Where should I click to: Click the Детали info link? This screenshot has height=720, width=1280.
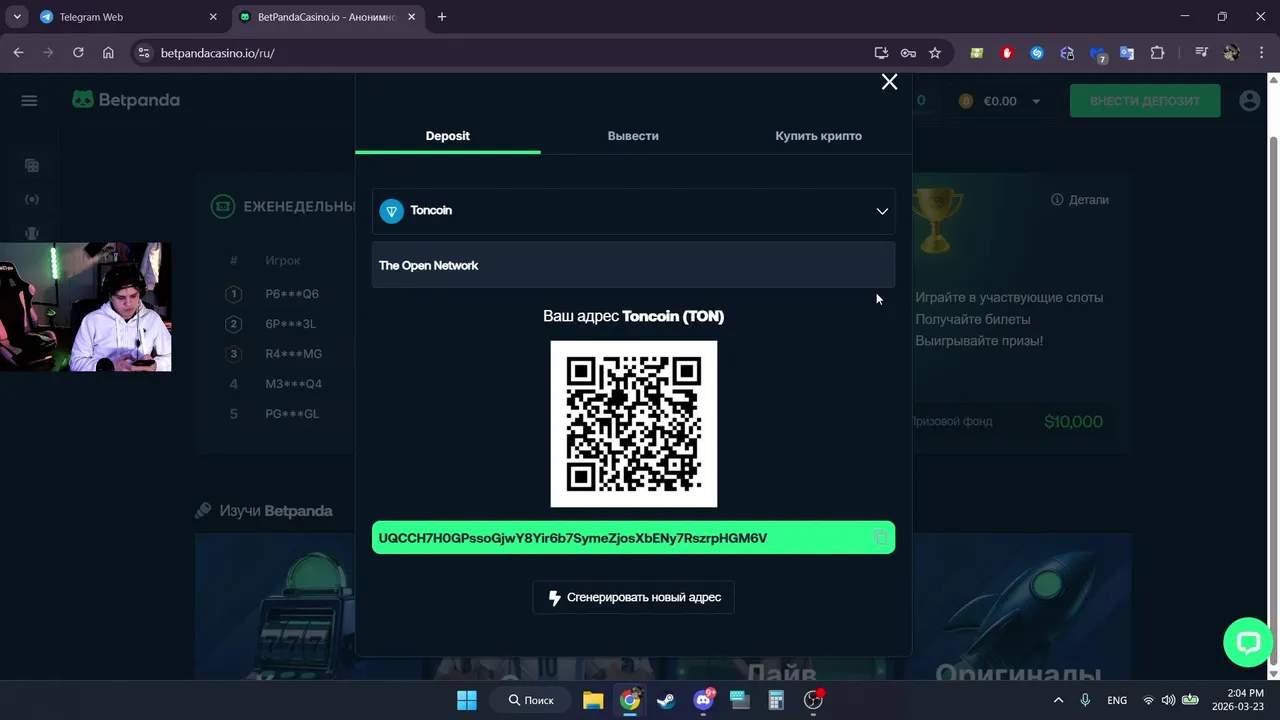(1080, 200)
